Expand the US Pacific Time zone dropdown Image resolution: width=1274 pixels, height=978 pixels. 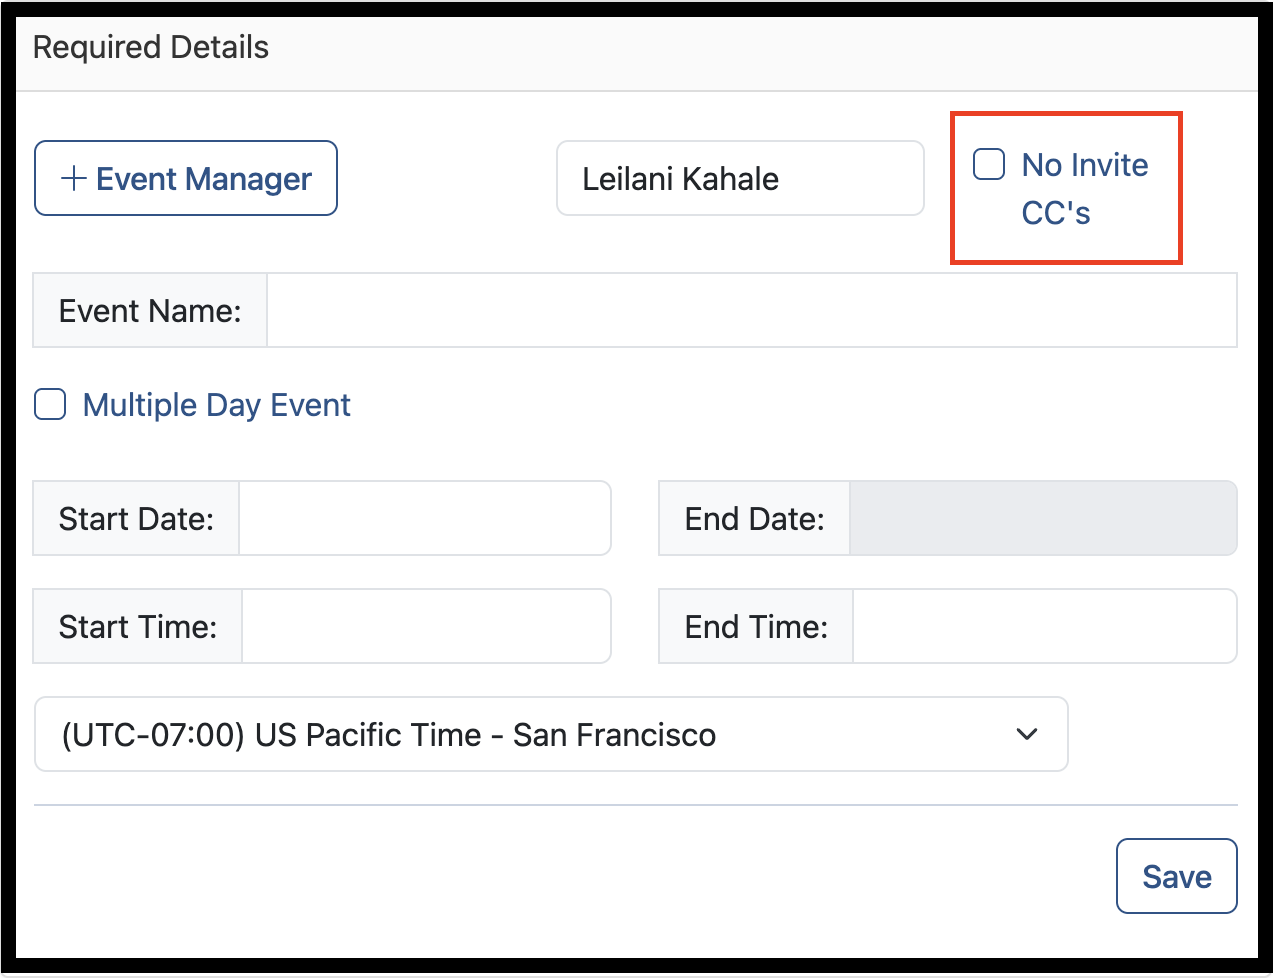coord(551,734)
